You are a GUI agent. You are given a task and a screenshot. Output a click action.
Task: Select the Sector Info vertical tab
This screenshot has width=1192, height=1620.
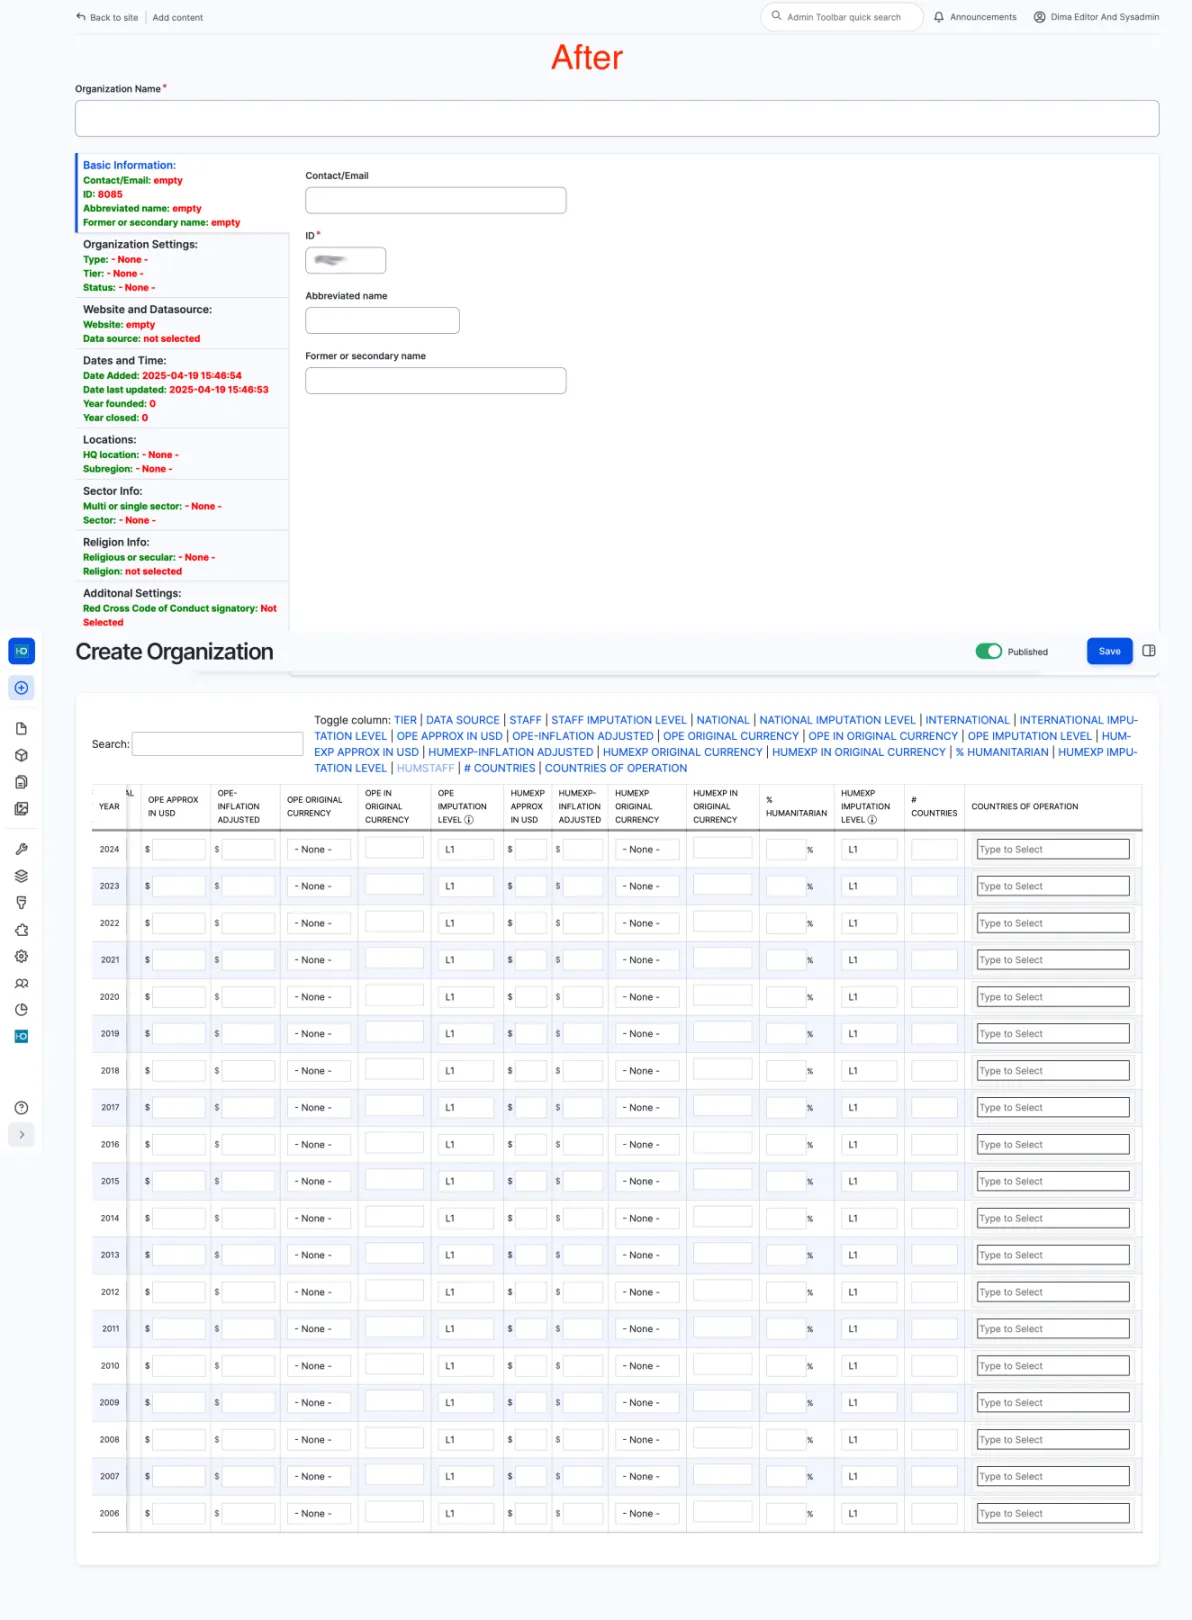click(x=183, y=505)
